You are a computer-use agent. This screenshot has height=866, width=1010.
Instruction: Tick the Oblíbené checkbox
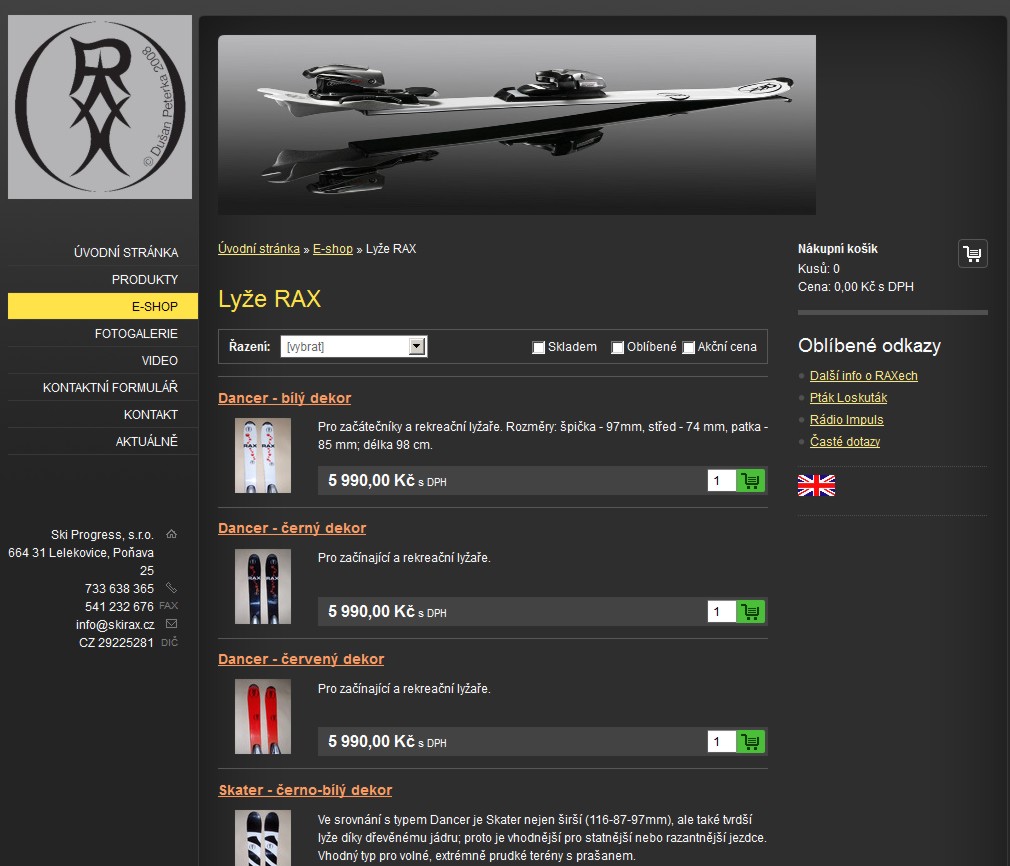click(617, 348)
